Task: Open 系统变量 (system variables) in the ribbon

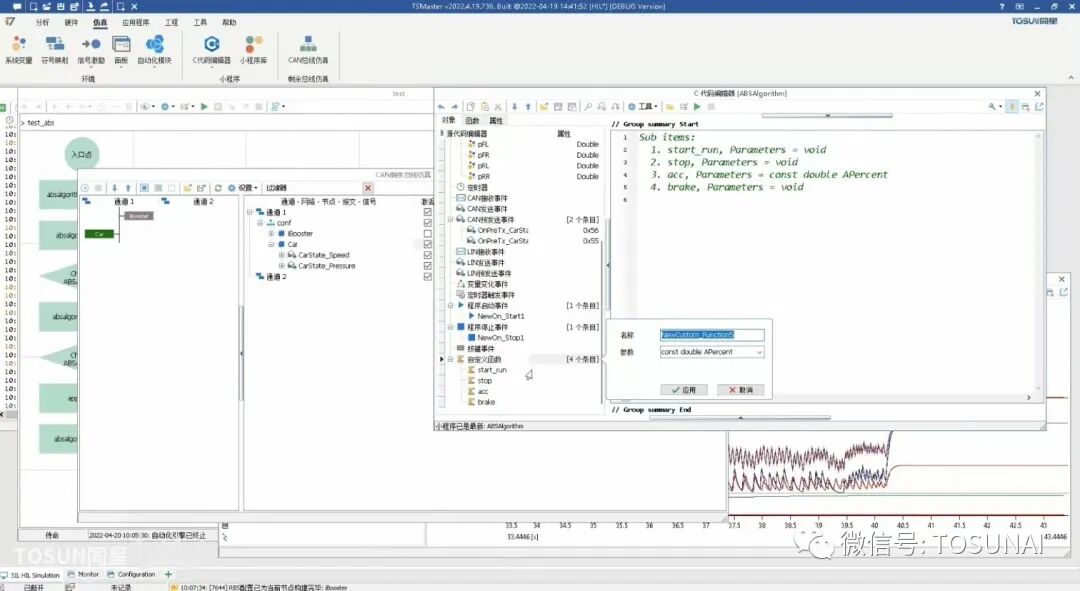Action: tap(19, 50)
